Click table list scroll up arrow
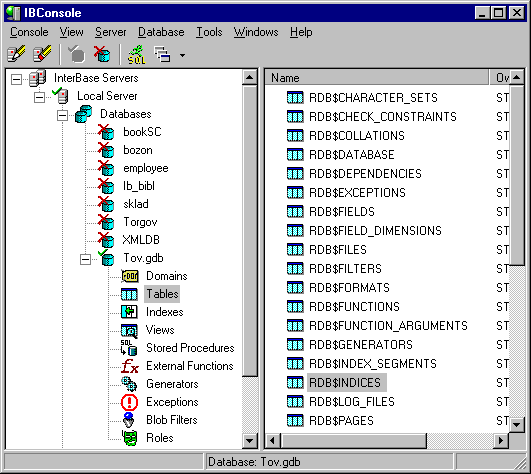The height and width of the screenshot is (474, 531). point(517,78)
